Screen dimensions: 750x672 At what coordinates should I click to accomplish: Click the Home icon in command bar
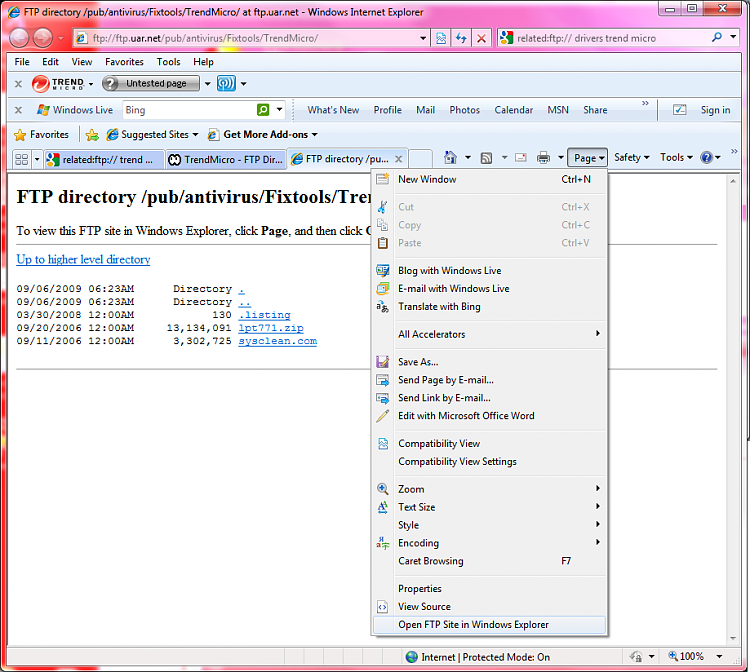click(x=450, y=157)
